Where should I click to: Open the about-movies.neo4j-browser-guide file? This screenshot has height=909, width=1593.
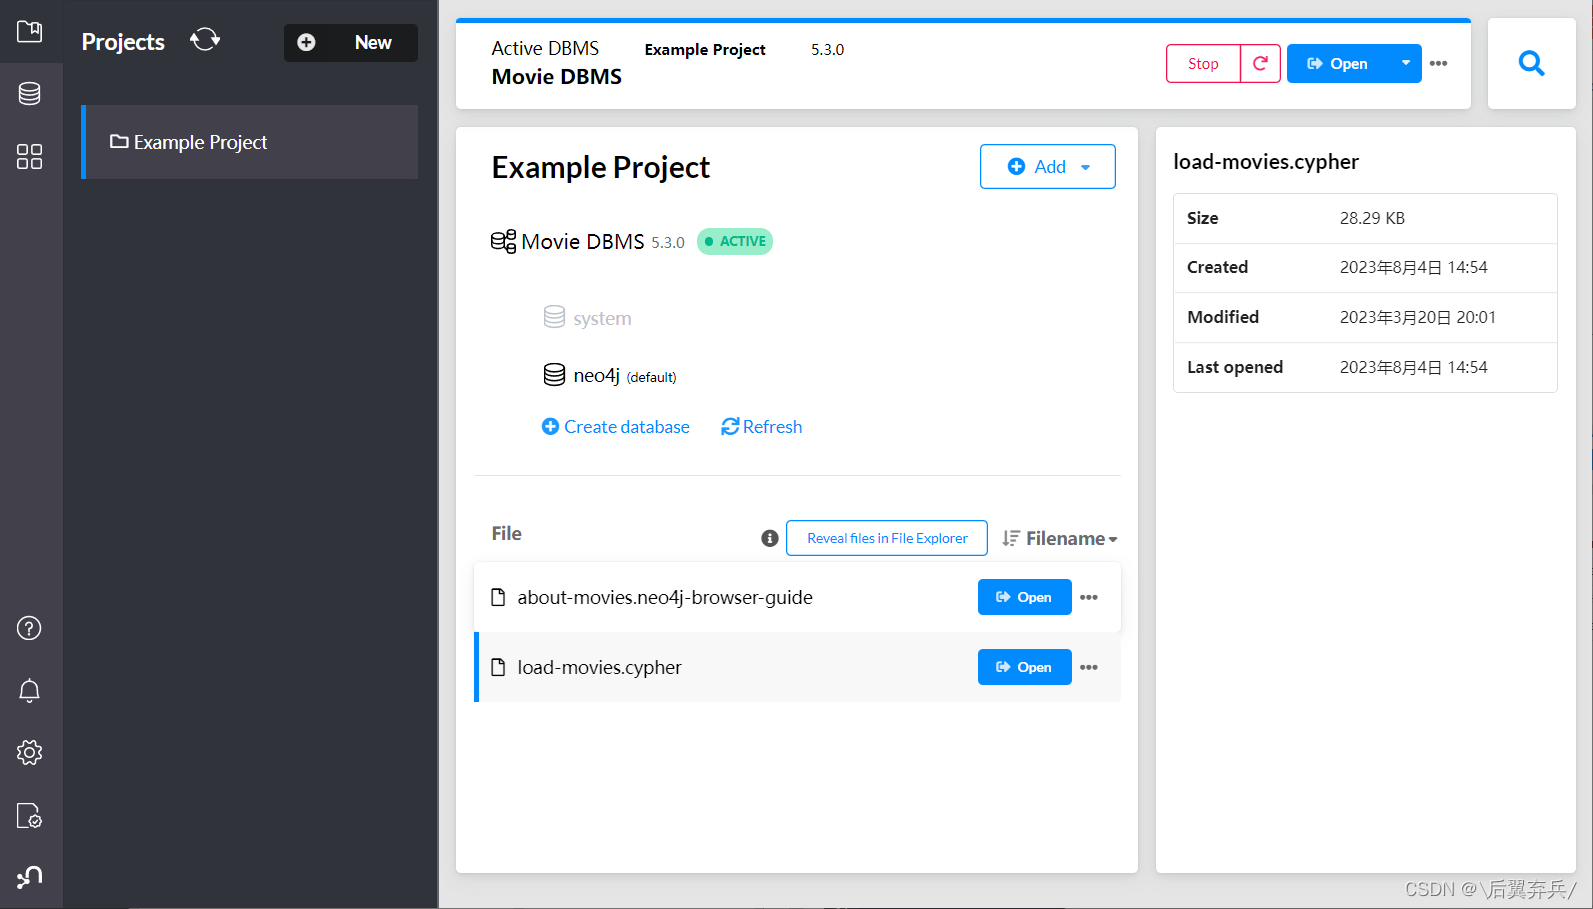pyautogui.click(x=1025, y=597)
